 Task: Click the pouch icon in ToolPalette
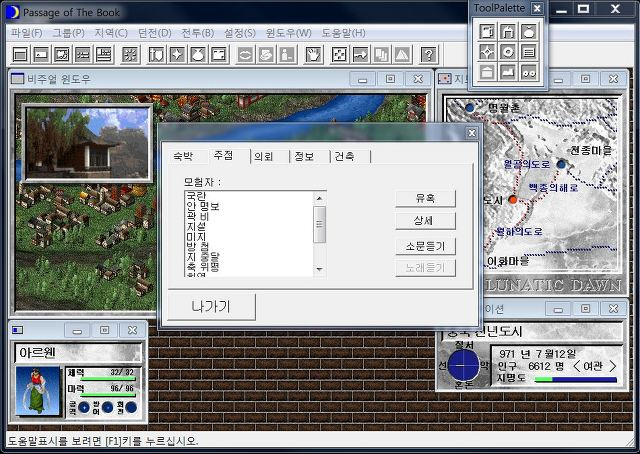pyautogui.click(x=529, y=31)
